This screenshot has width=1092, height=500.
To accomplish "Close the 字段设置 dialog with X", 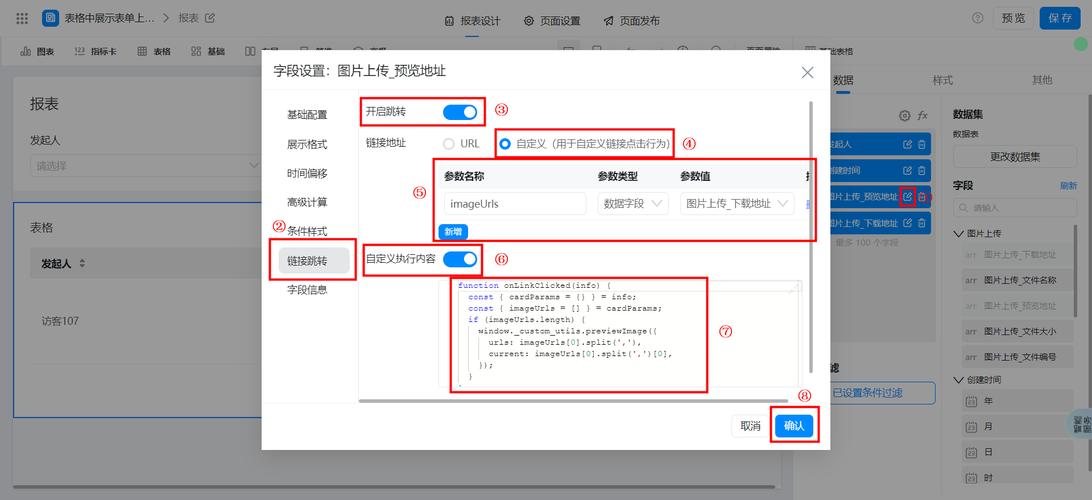I will coord(807,72).
